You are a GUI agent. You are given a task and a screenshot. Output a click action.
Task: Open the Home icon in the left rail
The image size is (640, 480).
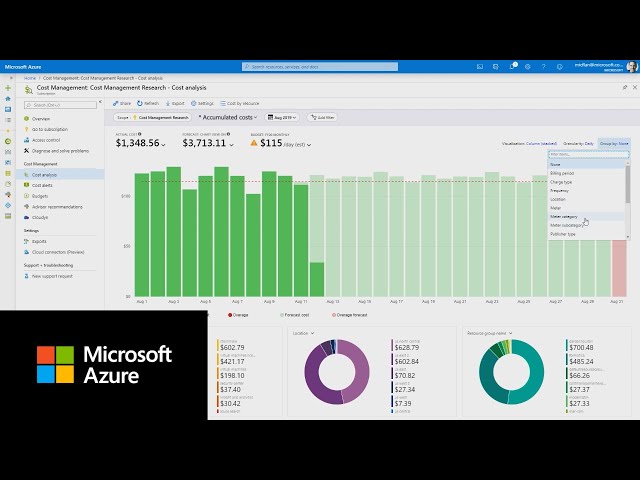(x=8, y=98)
